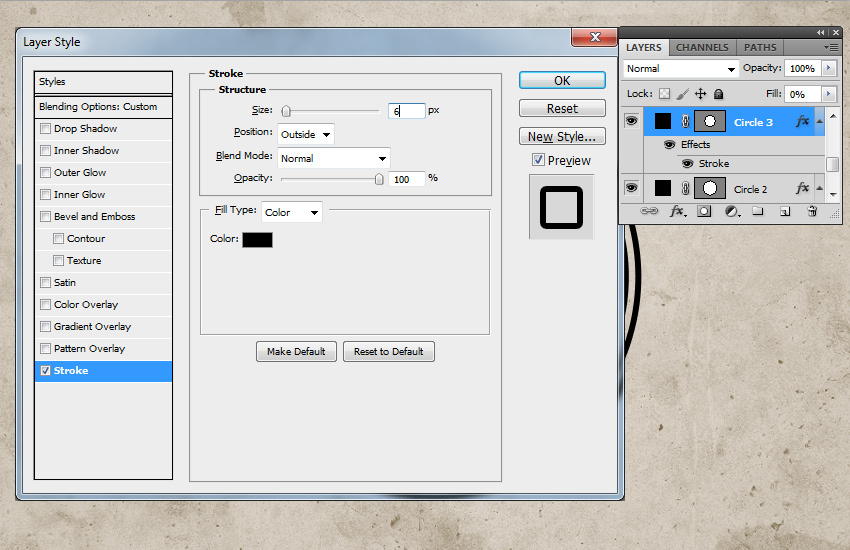Enable the Drop Shadow checkbox

pos(45,129)
